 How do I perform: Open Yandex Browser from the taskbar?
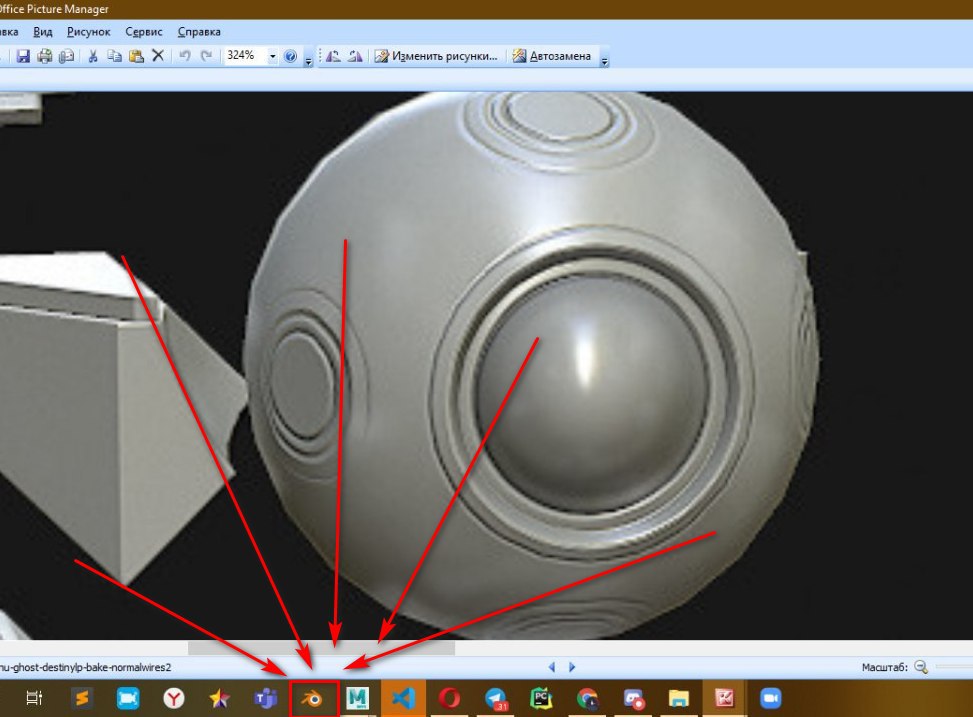[x=174, y=698]
